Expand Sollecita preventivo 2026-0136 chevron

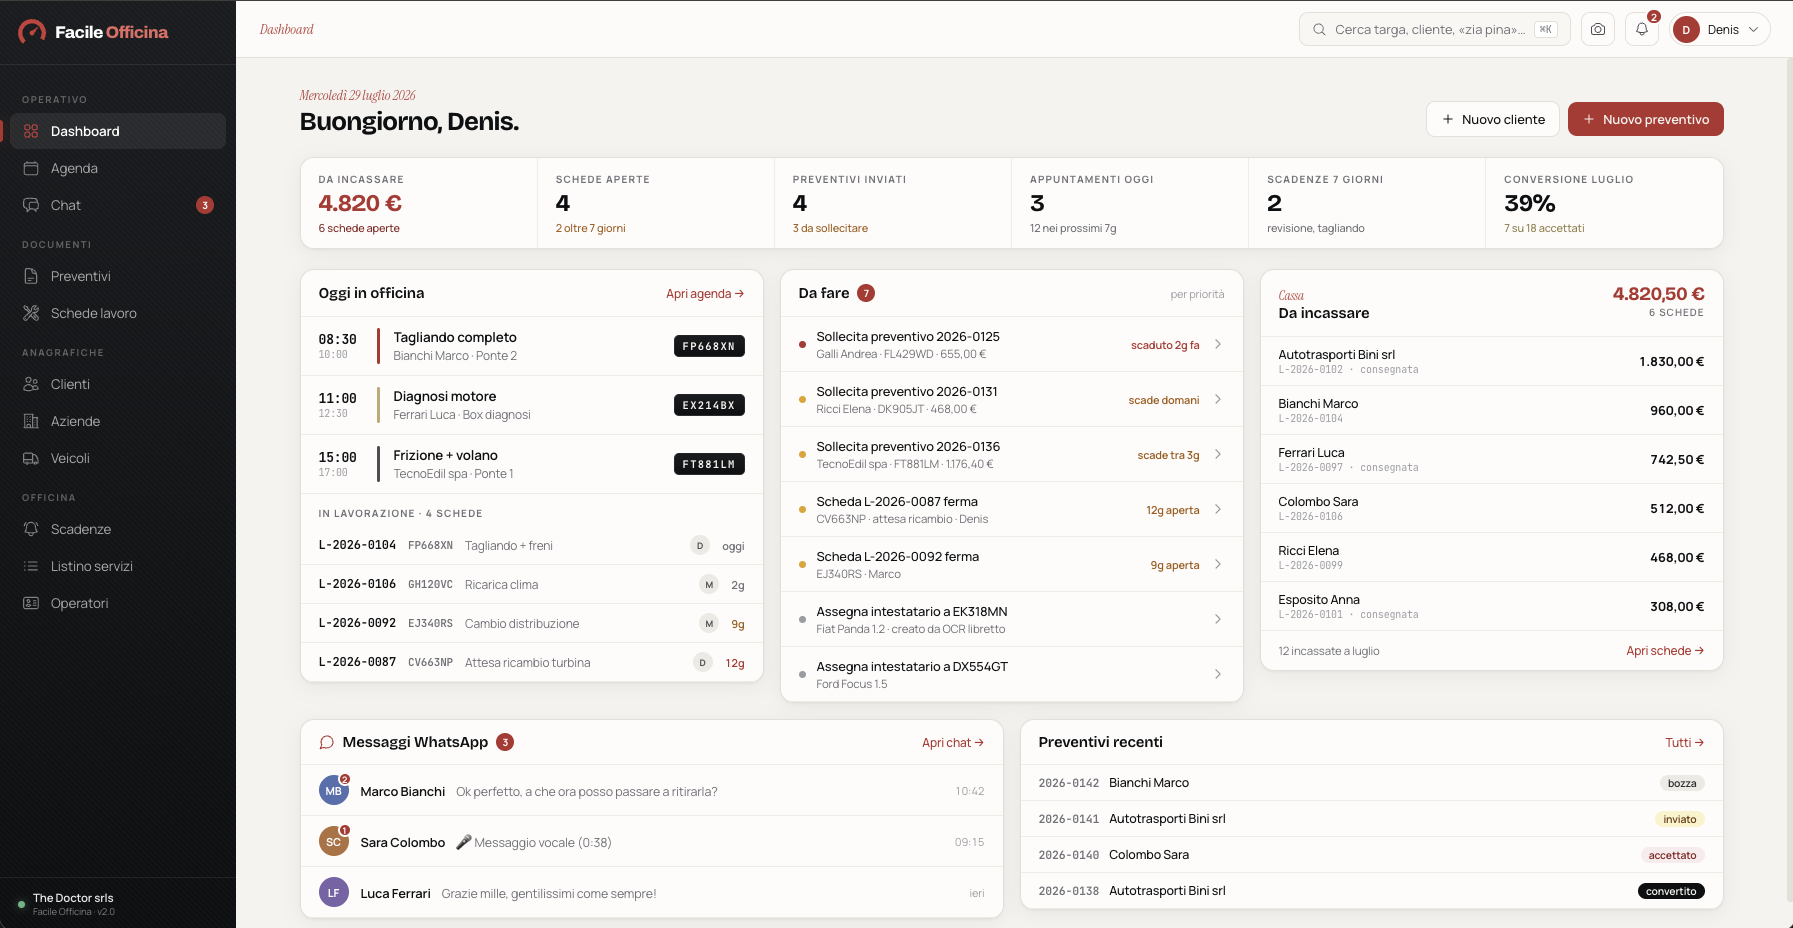(x=1218, y=454)
